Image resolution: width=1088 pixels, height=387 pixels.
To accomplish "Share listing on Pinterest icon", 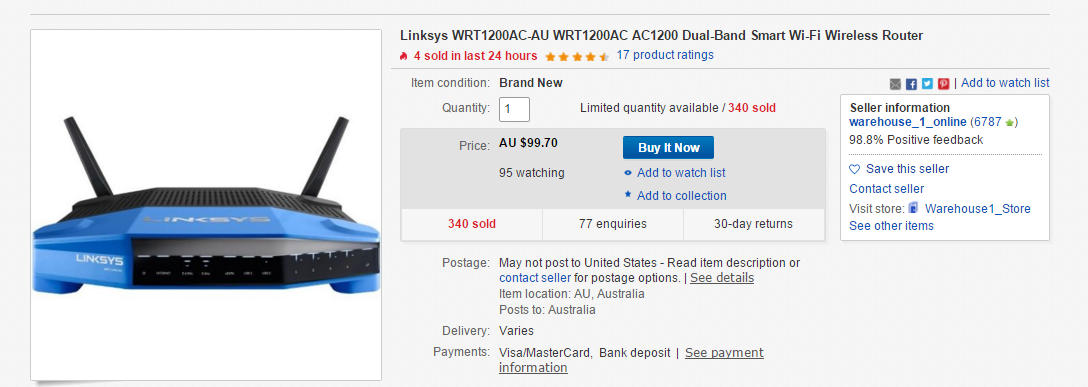I will coord(944,84).
